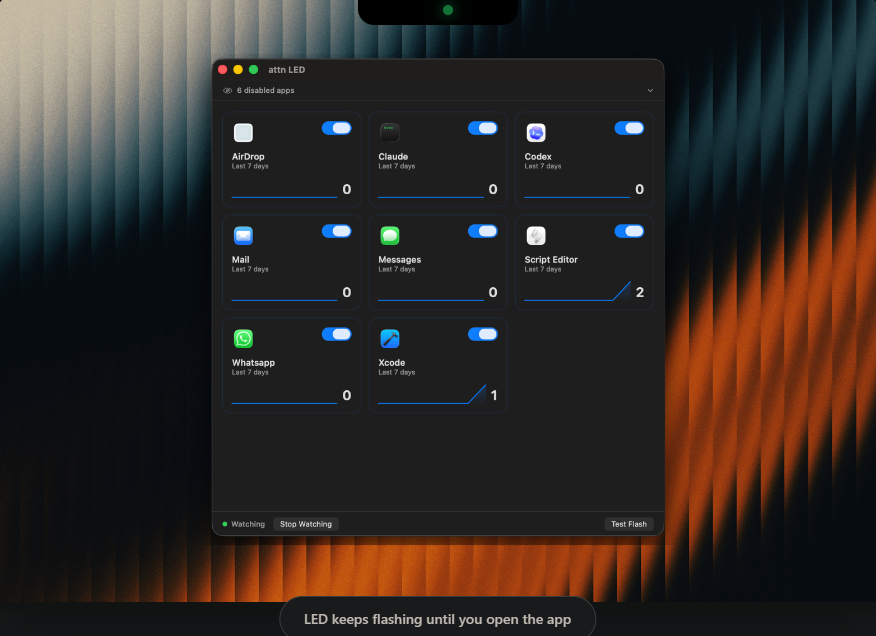Viewport: 876px width, 636px height.
Task: Close the attn LED window
Action: (x=222, y=69)
